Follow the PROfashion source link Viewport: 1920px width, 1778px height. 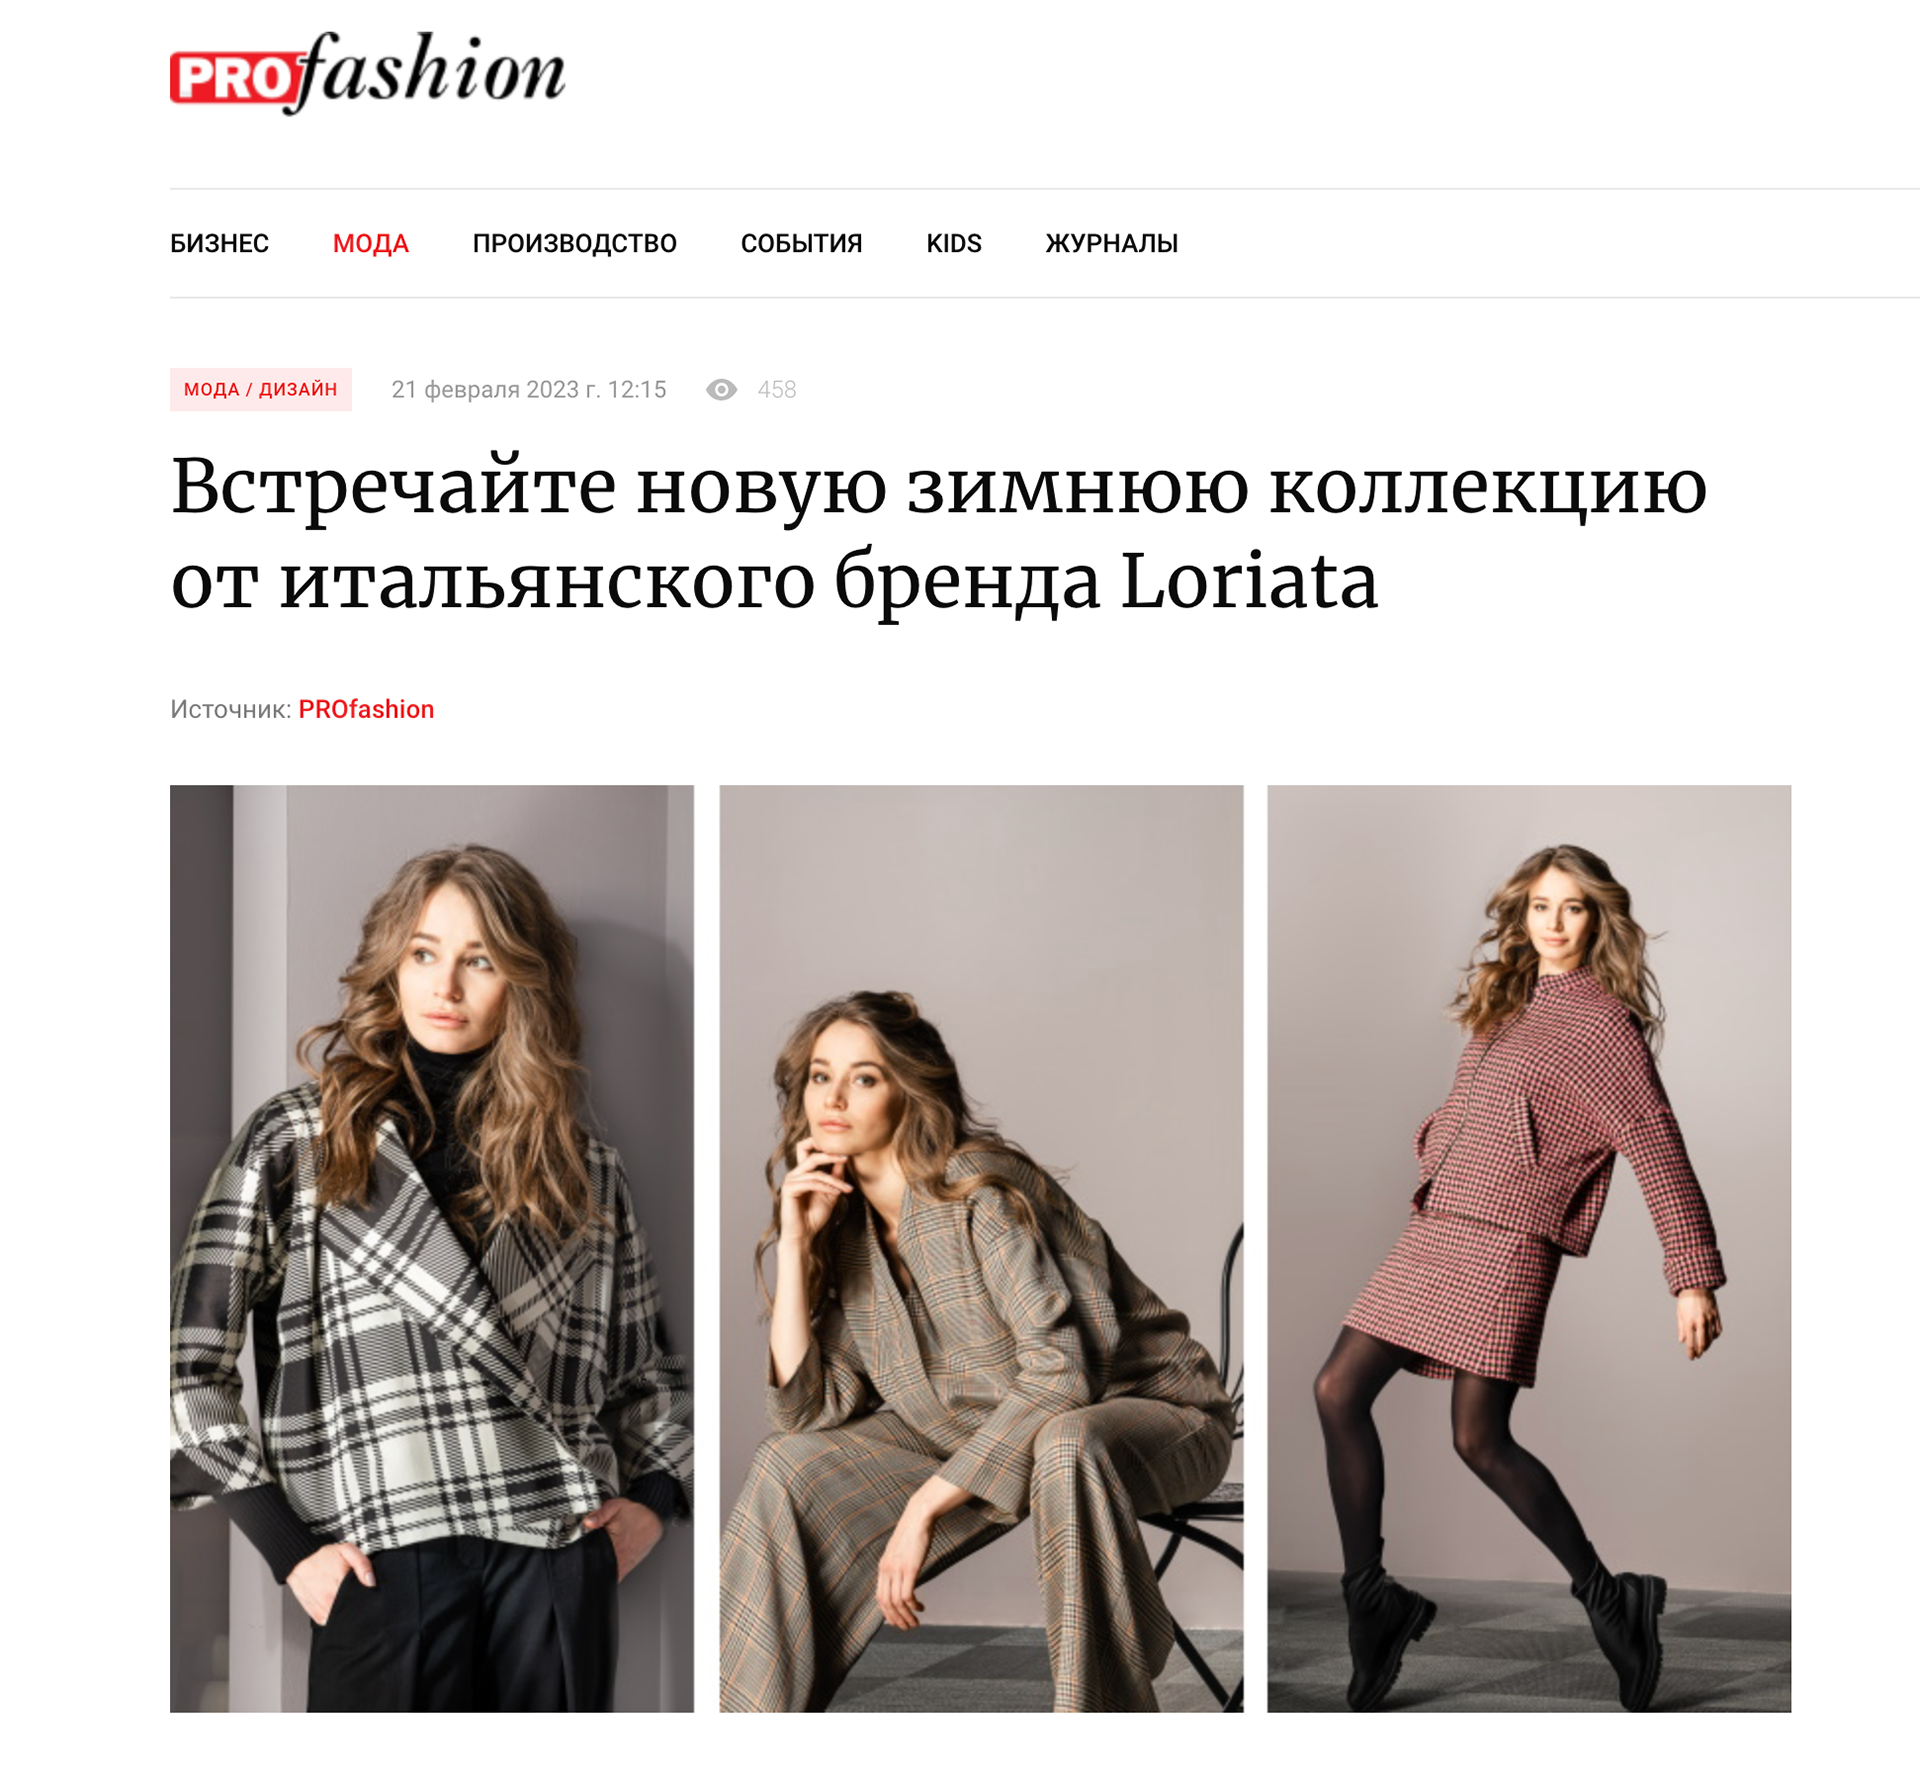point(366,709)
